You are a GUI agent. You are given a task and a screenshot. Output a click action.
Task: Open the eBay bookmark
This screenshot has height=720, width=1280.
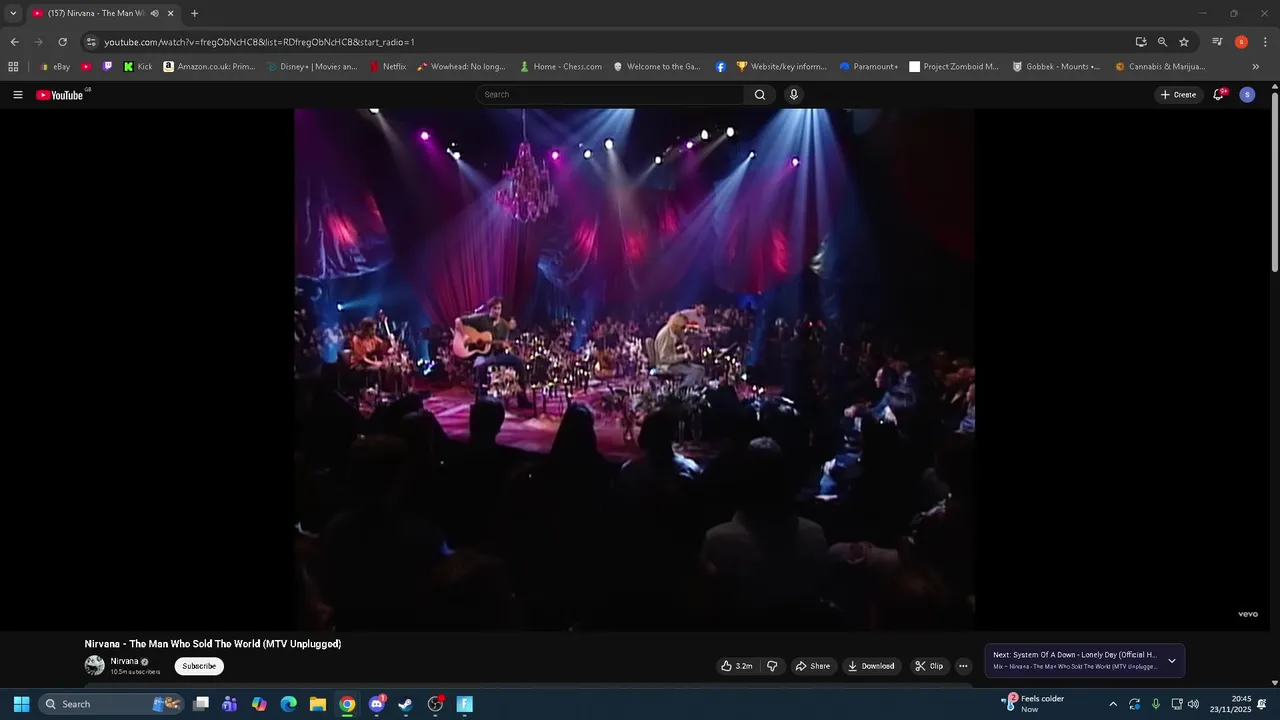56,67
